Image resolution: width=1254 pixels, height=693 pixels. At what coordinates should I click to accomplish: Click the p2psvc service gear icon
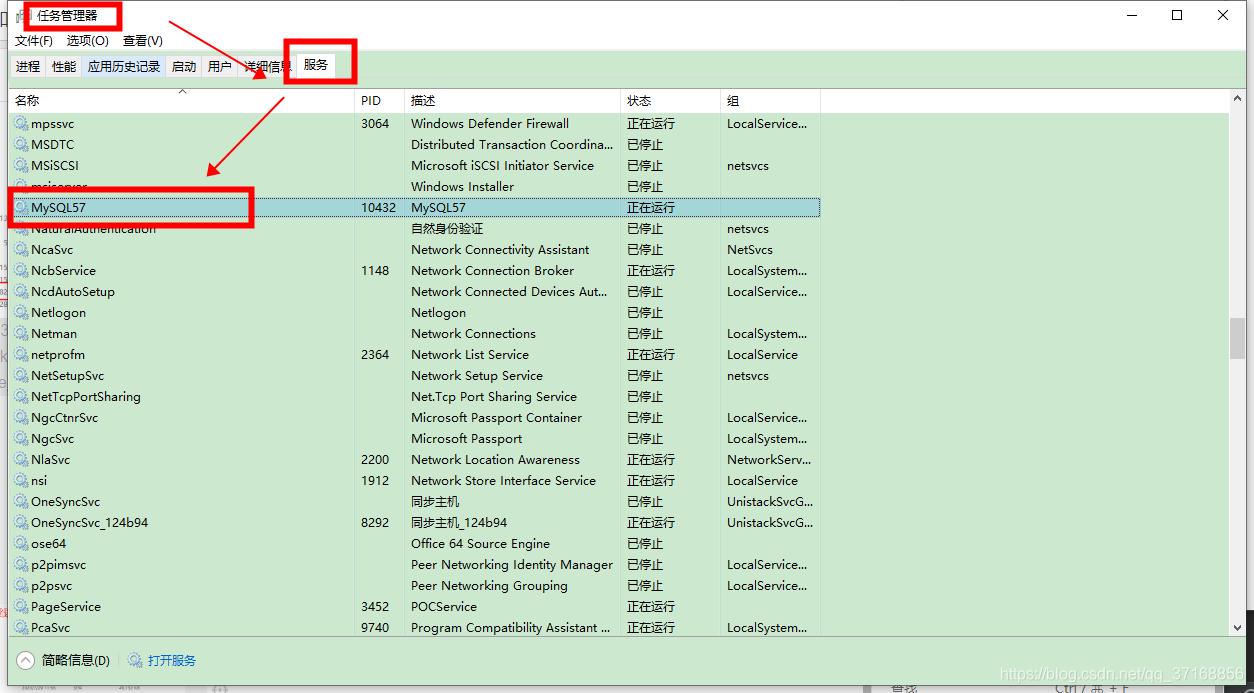(22, 586)
